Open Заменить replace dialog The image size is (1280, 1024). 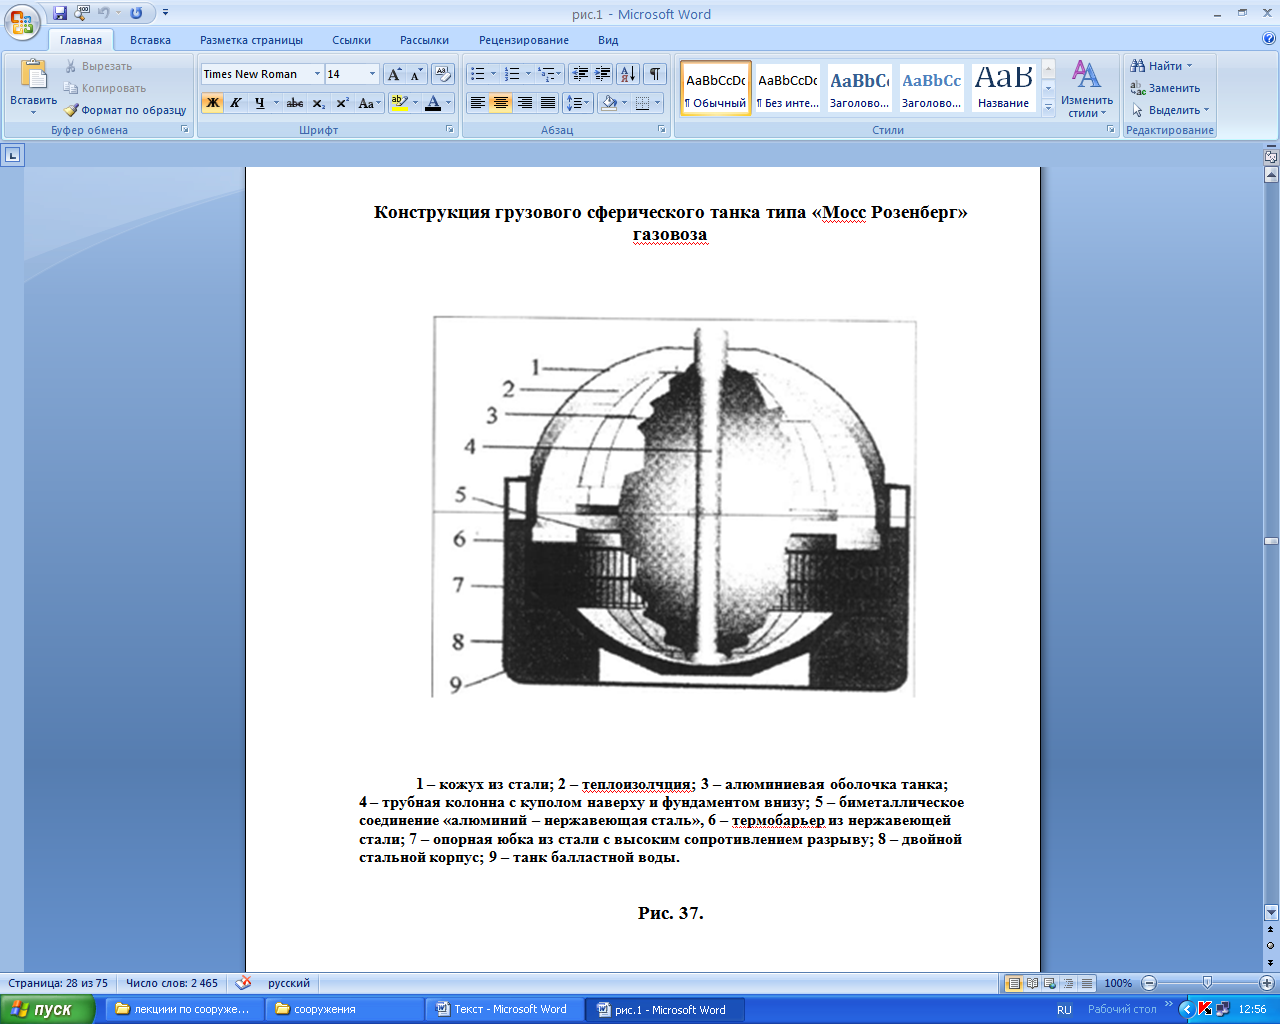(x=1165, y=88)
